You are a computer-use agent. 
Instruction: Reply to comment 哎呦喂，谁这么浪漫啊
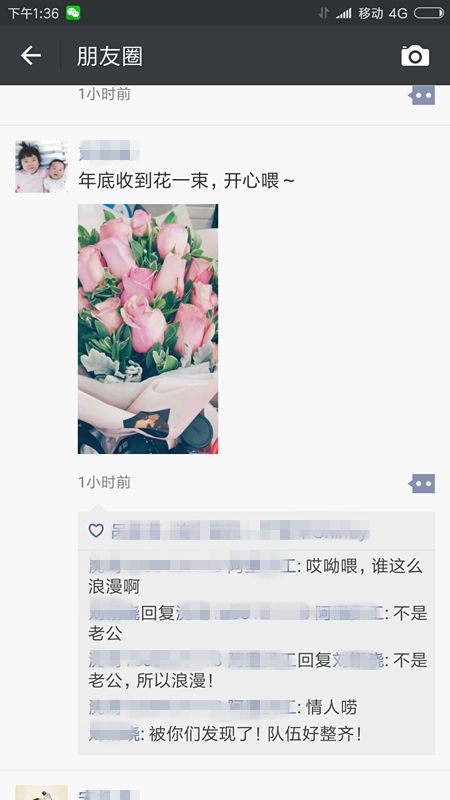[256, 576]
